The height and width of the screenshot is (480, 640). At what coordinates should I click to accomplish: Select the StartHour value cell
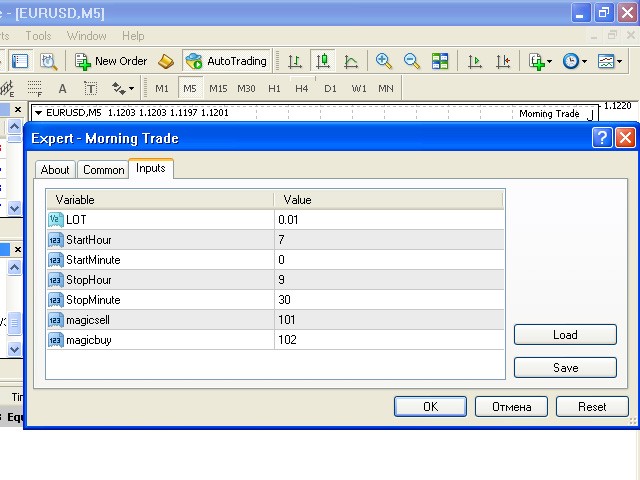point(389,240)
